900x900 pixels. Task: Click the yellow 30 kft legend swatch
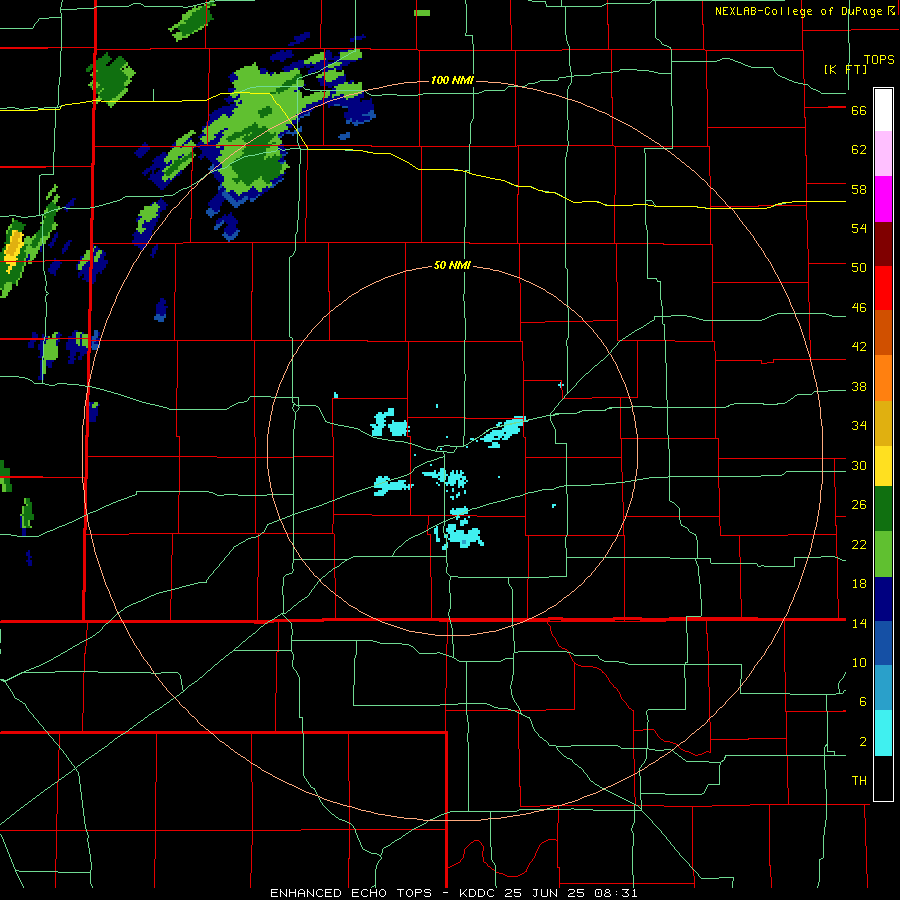(x=883, y=466)
